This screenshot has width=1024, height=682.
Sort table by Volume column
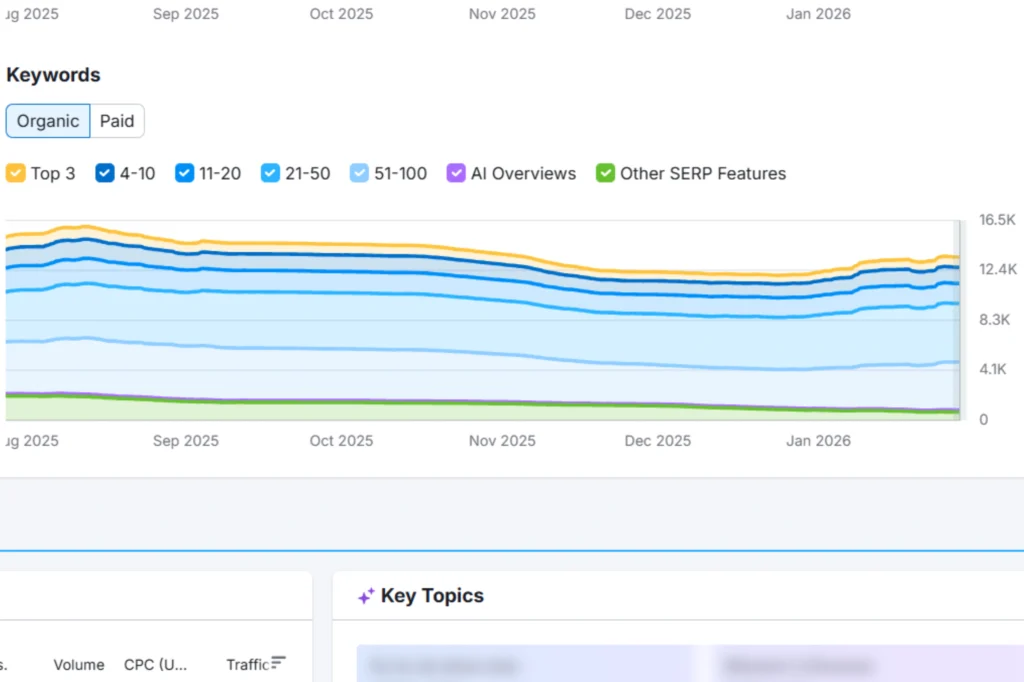[79, 664]
